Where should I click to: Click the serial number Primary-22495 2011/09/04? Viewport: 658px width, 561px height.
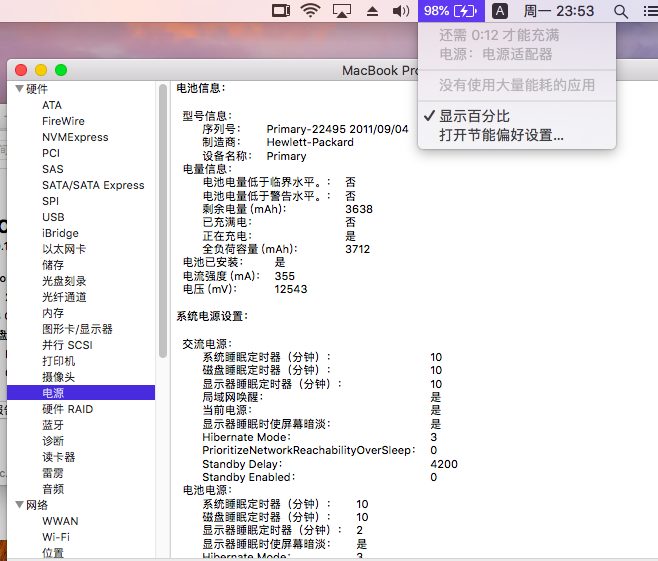(x=337, y=129)
